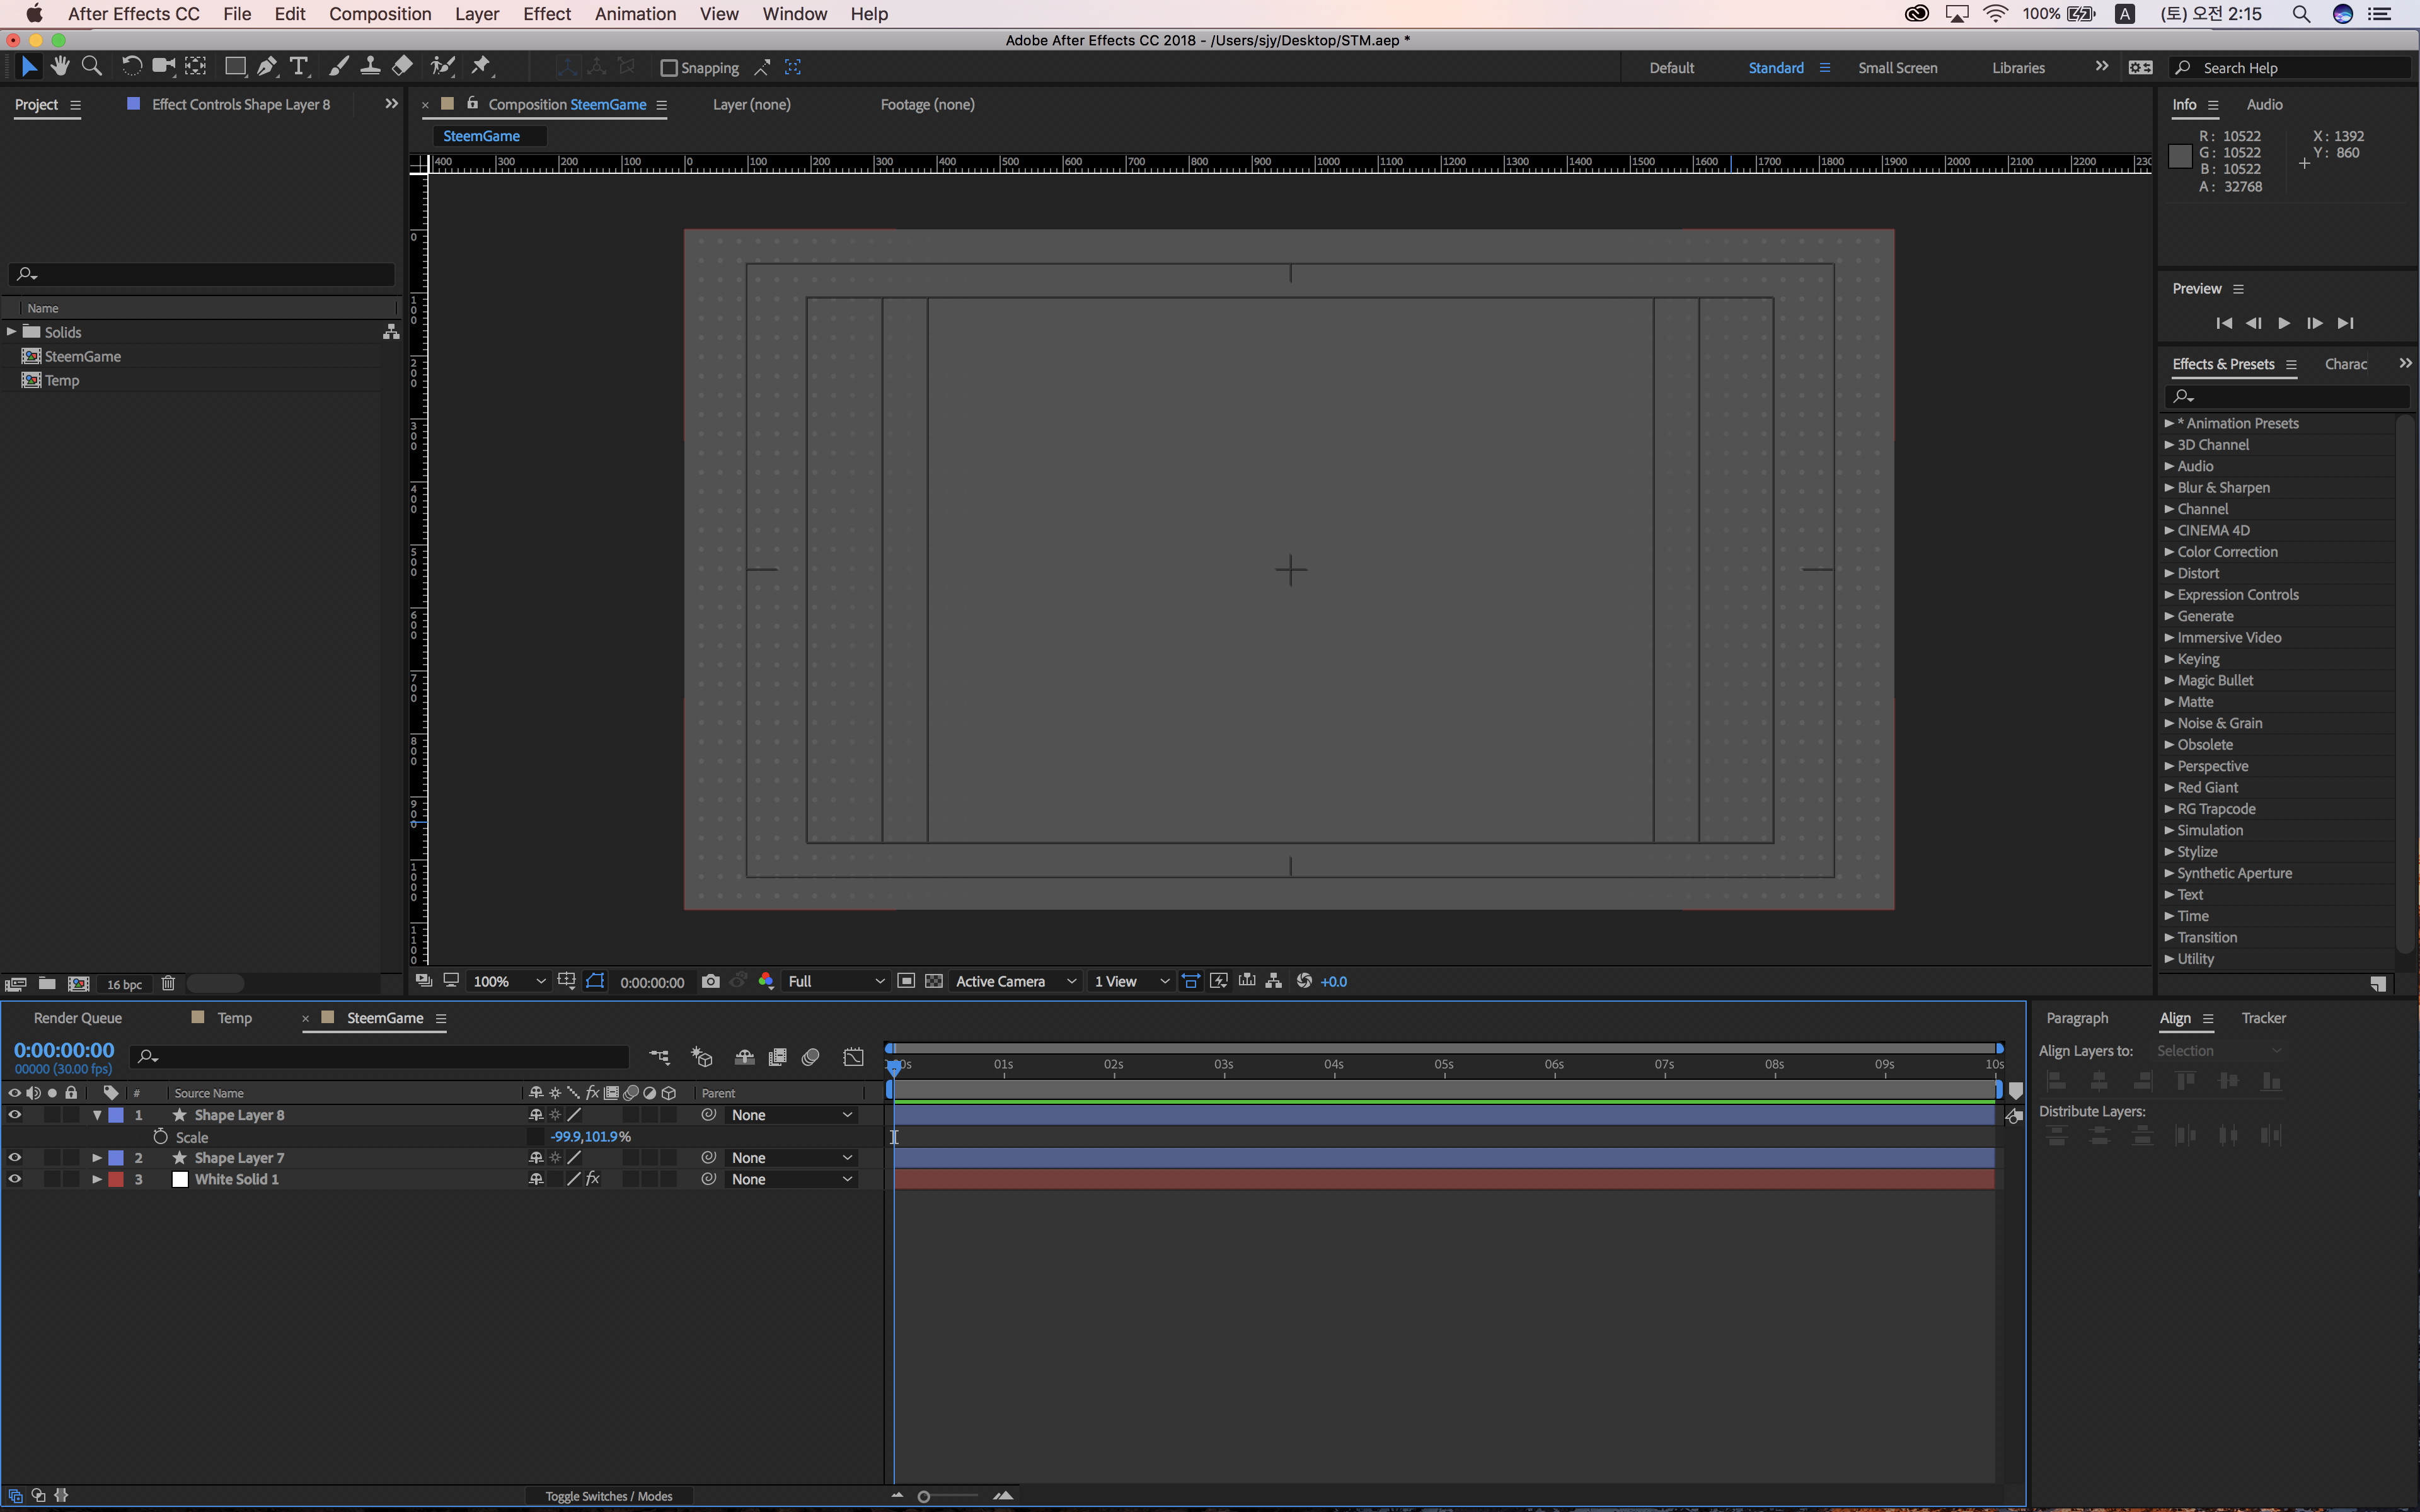Image resolution: width=2420 pixels, height=1512 pixels.
Task: Expand the Color Correction effects category
Action: [2169, 552]
